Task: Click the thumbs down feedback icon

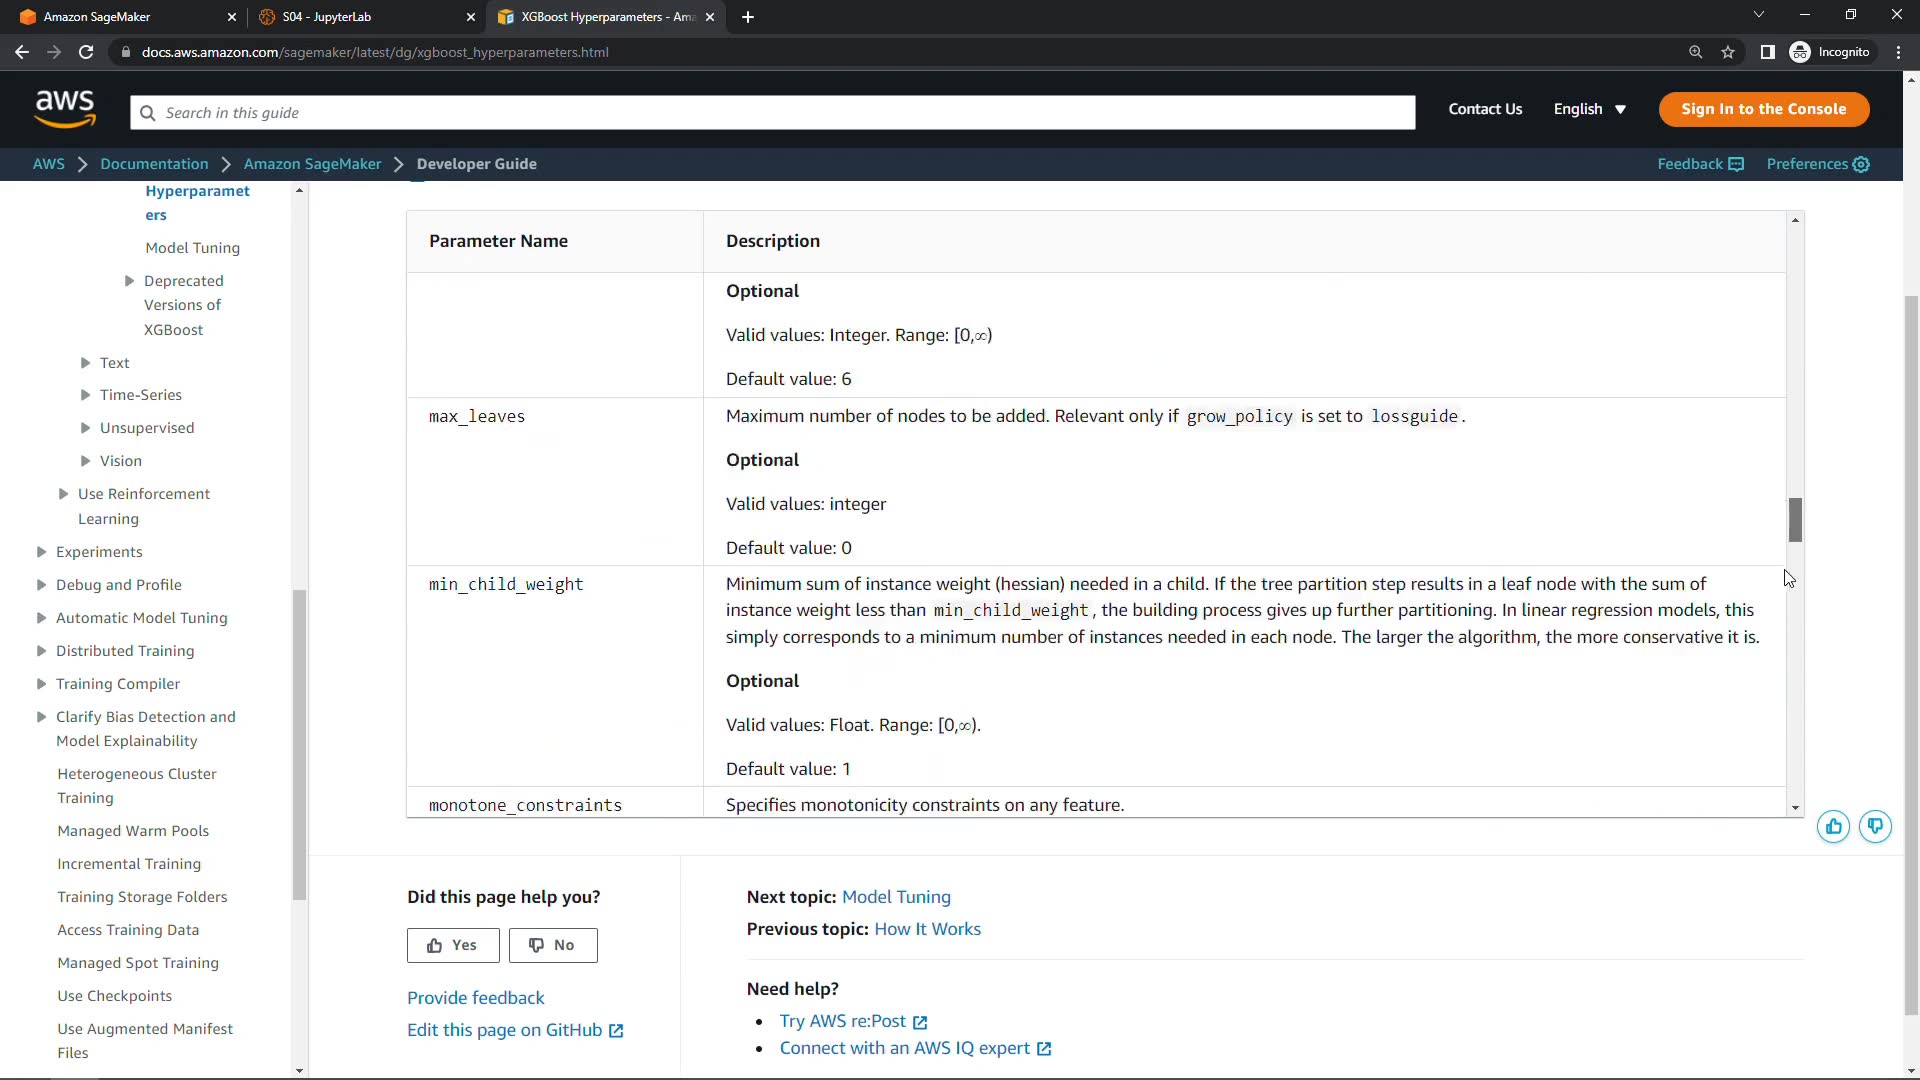Action: point(1875,827)
